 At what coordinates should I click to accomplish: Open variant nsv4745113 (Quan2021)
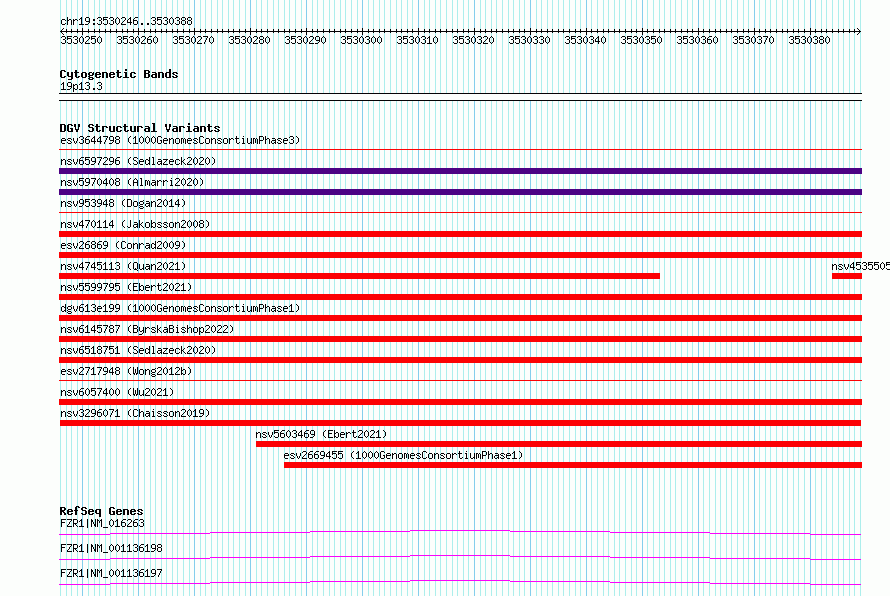(123, 266)
